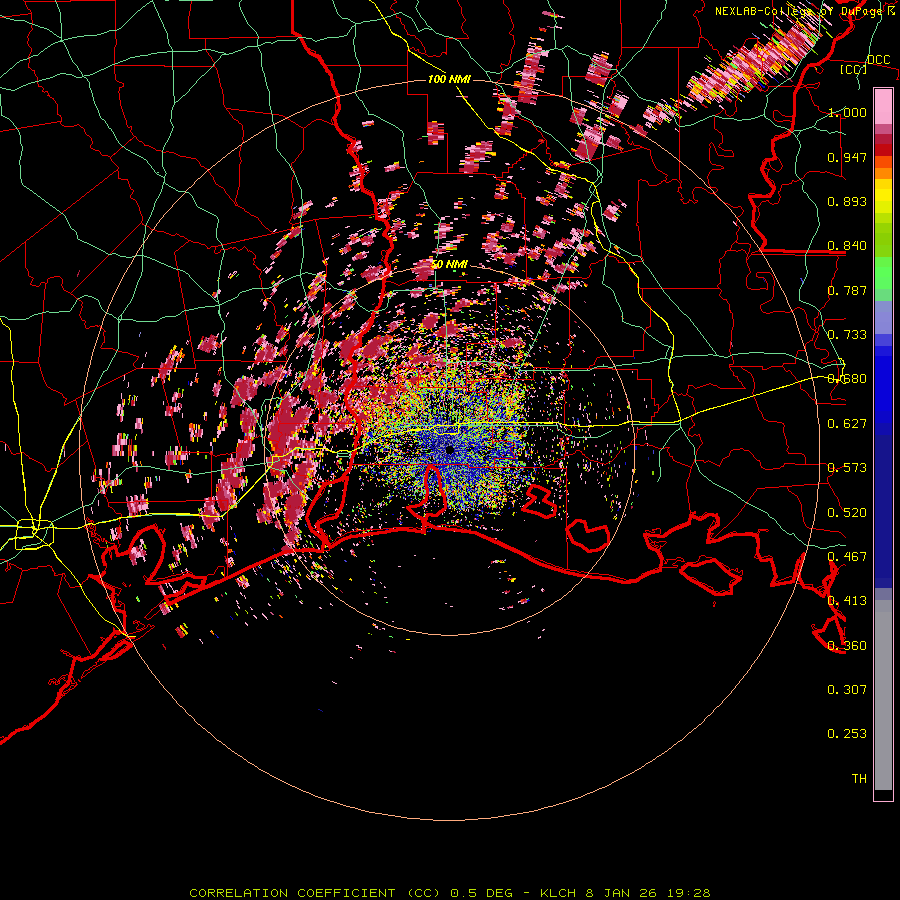
Task: Click the 50 NMI range ring label
Action: tap(449, 265)
